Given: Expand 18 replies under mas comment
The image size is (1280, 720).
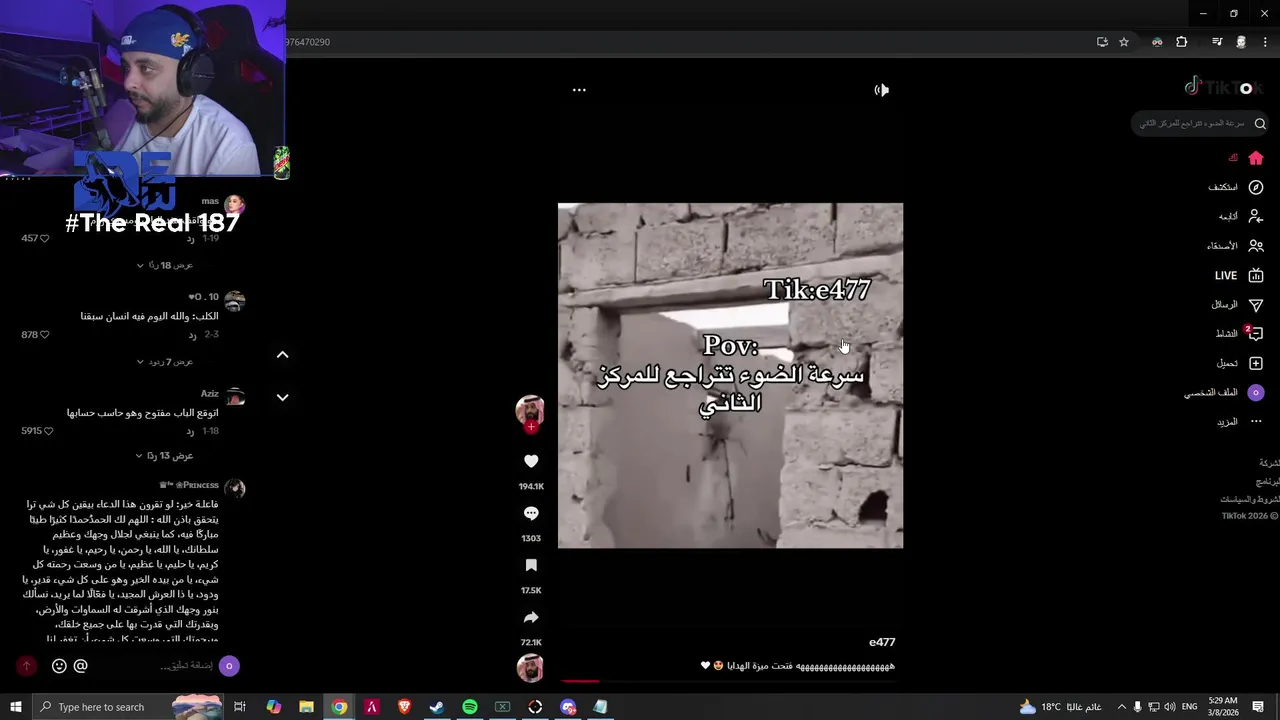Looking at the screenshot, I should pos(166,265).
